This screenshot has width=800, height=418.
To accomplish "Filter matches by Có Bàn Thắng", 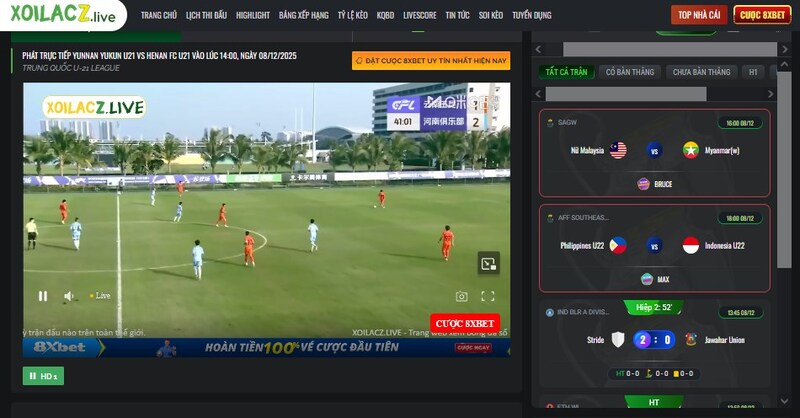I will (629, 72).
